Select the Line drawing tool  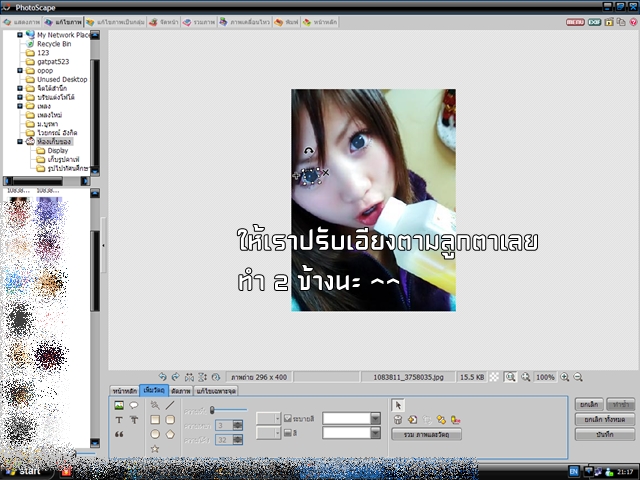(170, 405)
